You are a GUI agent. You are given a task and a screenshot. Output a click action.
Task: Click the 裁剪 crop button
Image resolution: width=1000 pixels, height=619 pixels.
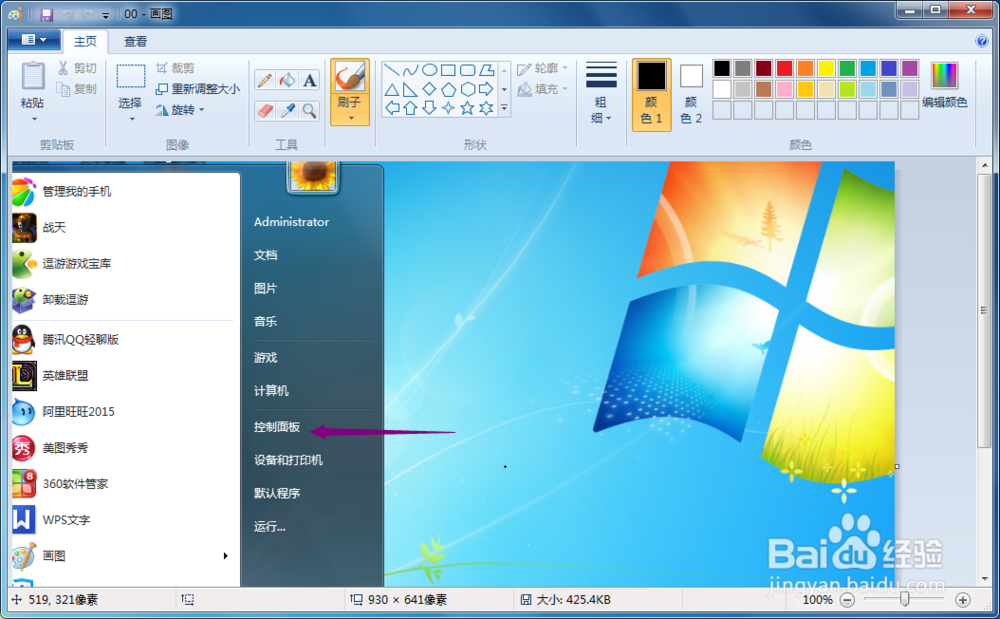click(175, 68)
